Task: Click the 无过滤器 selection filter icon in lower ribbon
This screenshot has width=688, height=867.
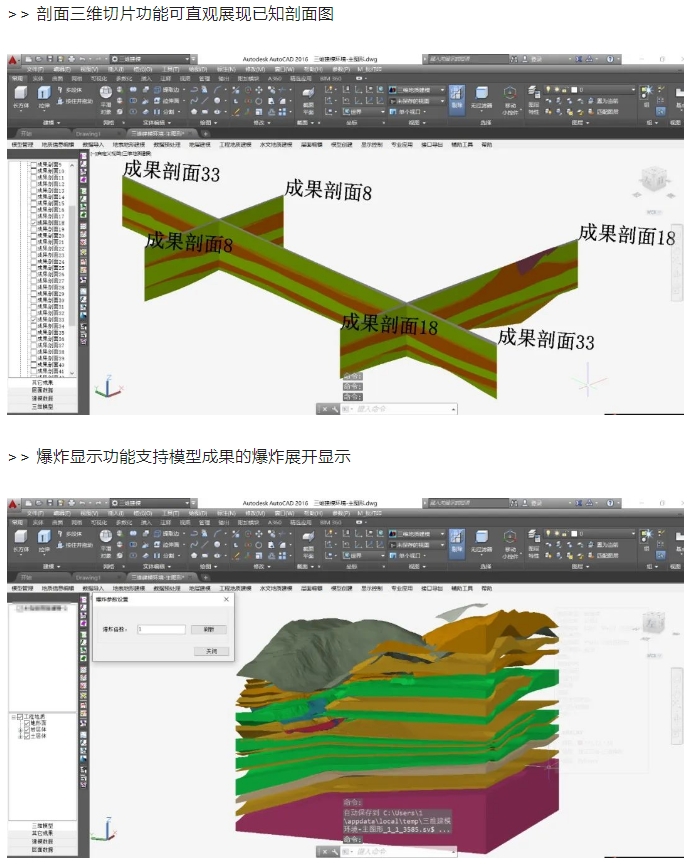Action: 482,539
